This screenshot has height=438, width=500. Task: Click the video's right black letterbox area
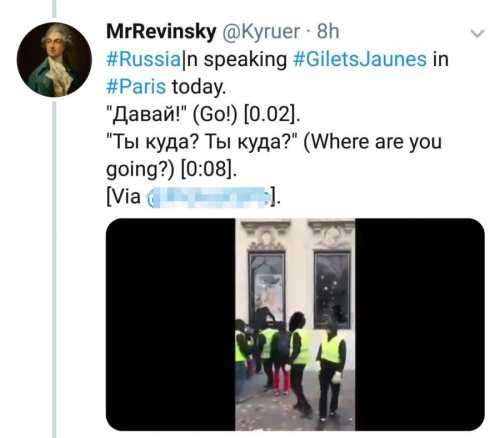(x=420, y=324)
